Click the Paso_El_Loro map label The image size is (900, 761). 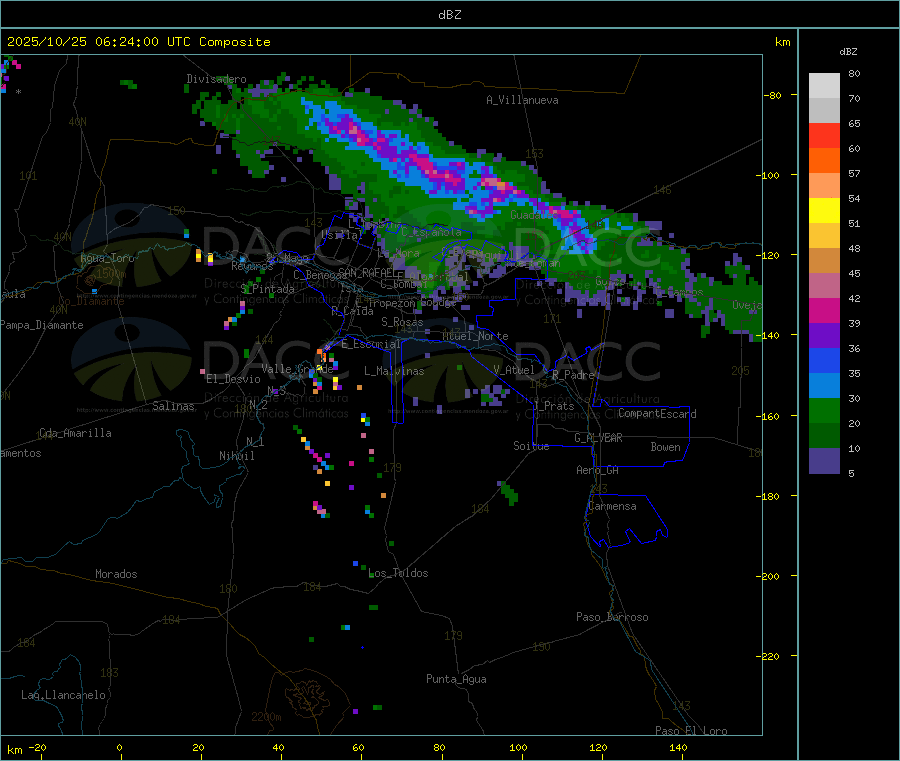click(x=692, y=731)
